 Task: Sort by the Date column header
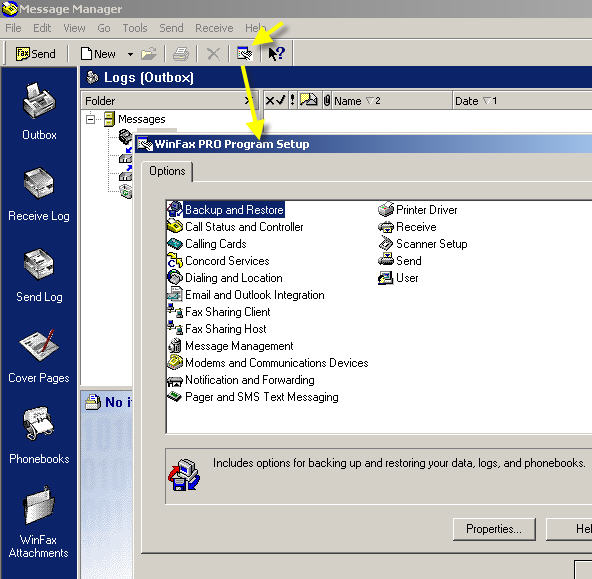point(523,101)
